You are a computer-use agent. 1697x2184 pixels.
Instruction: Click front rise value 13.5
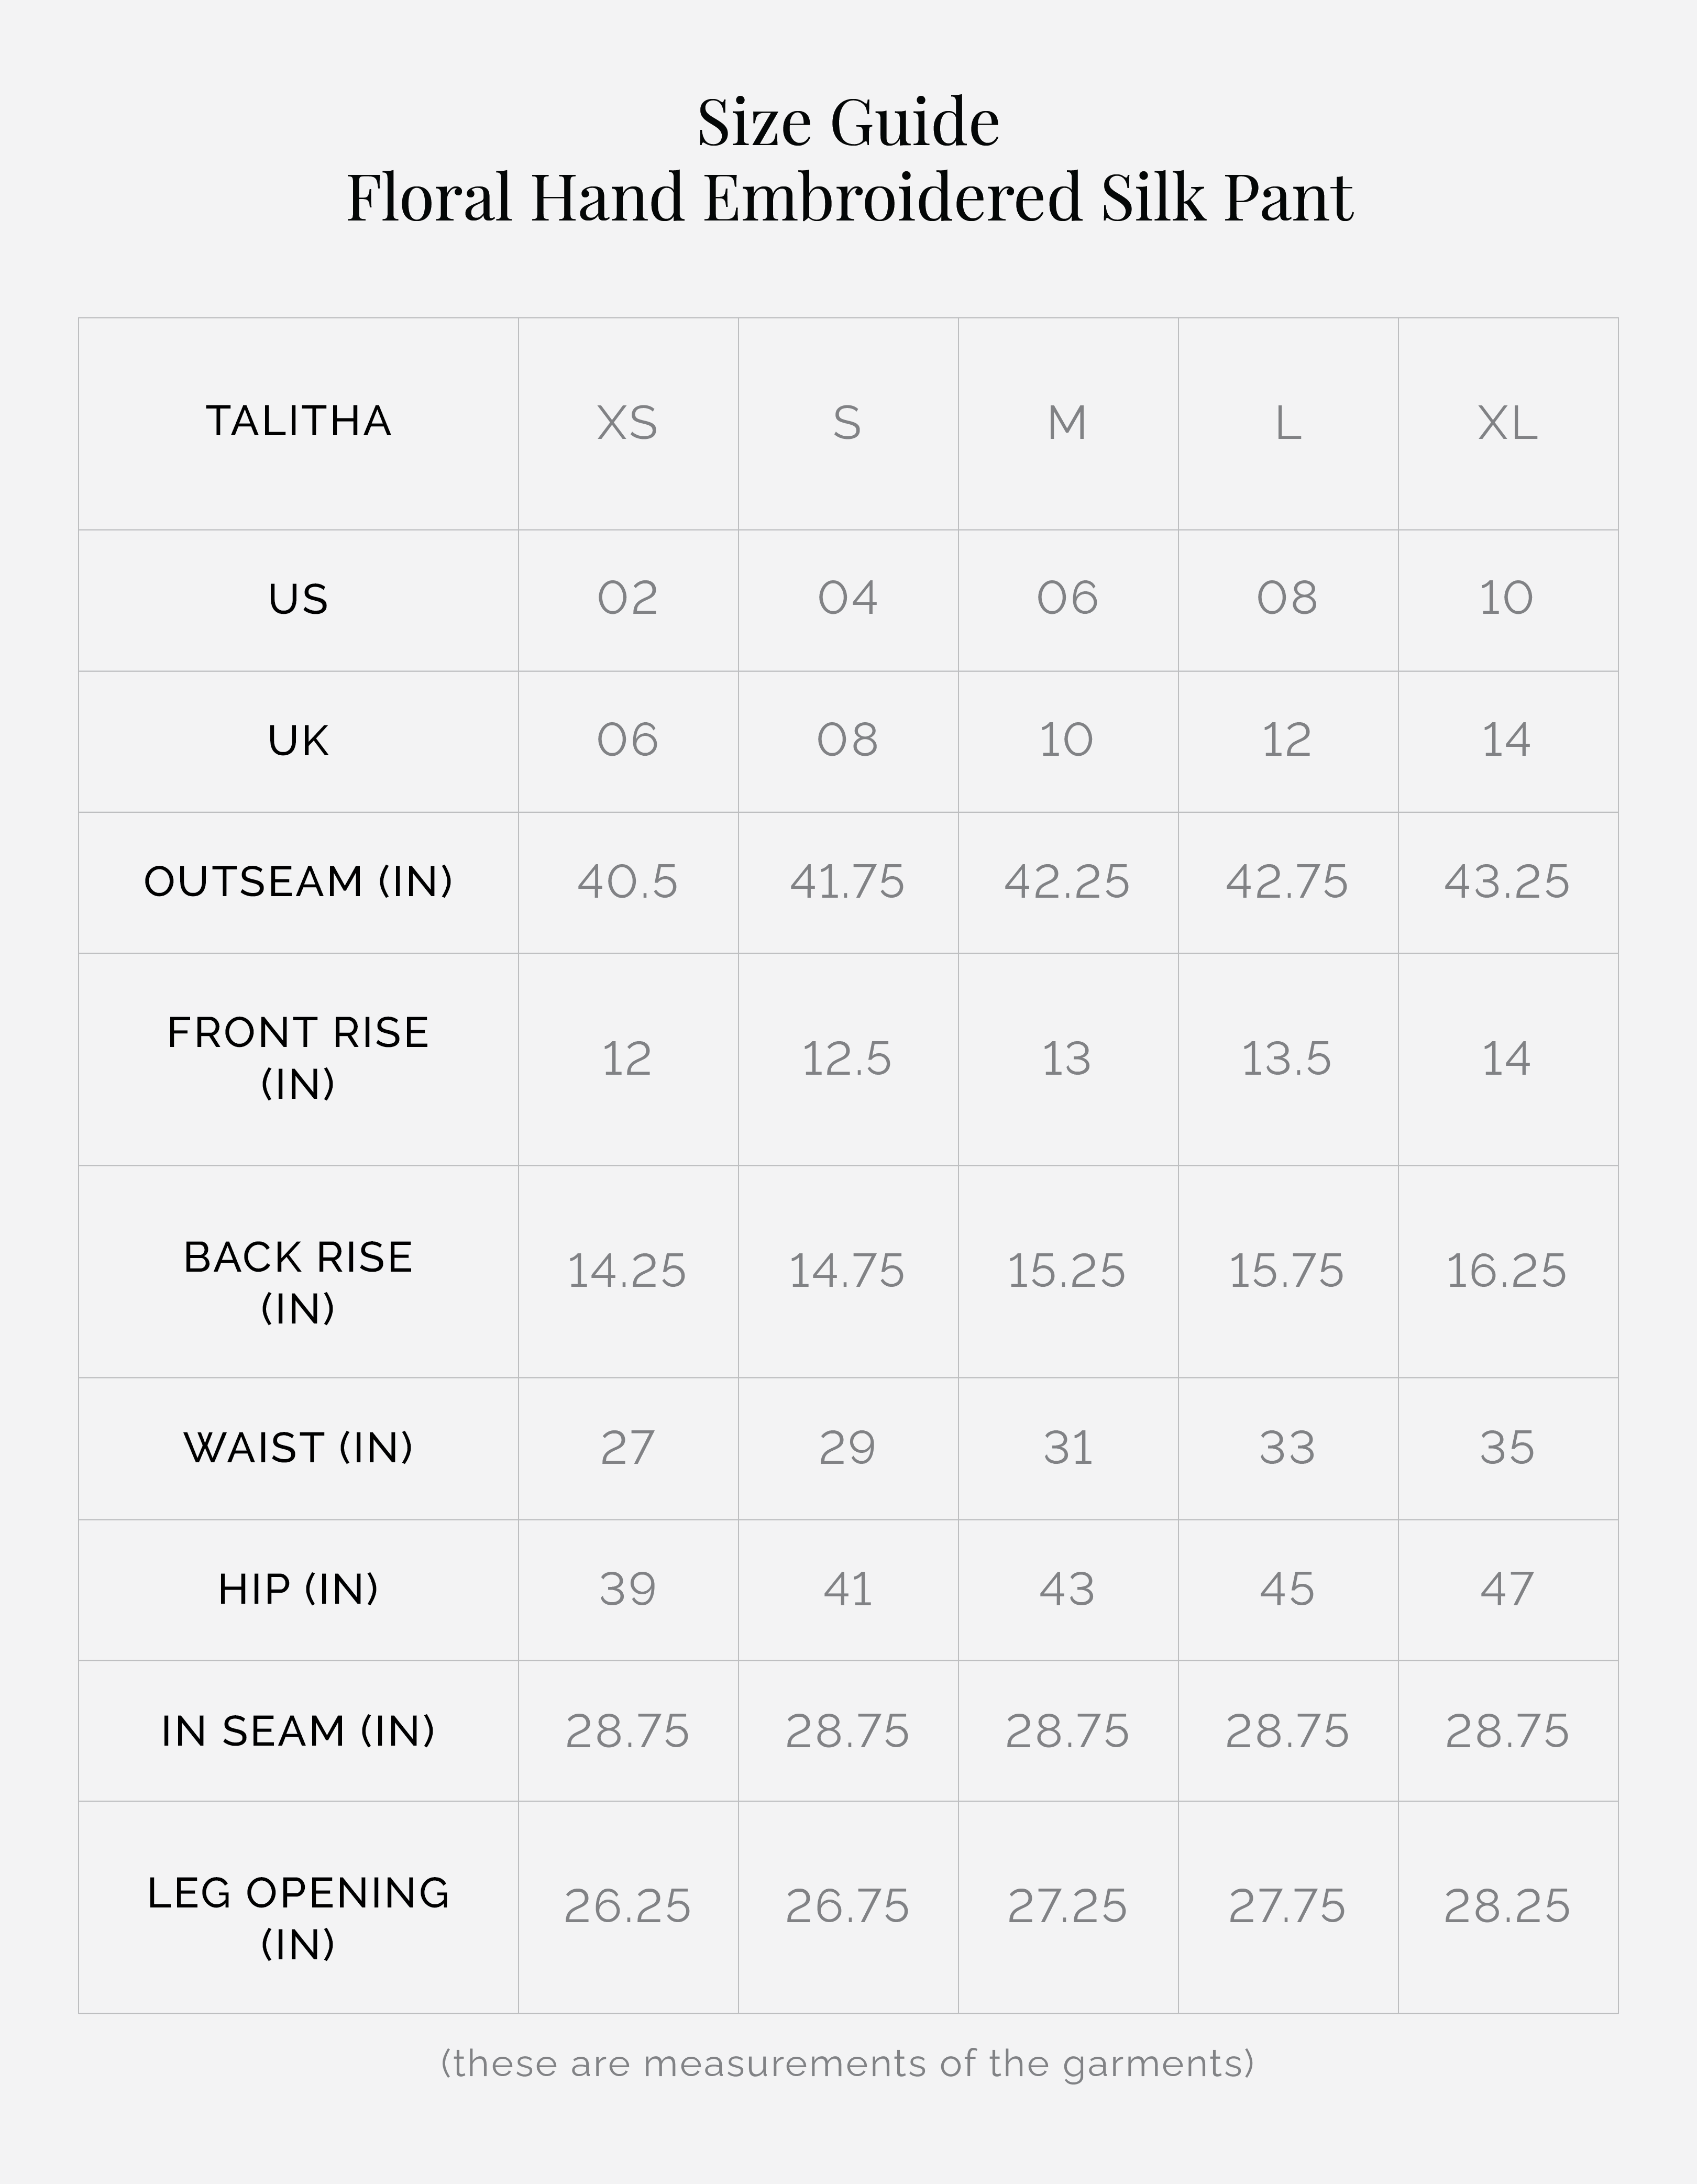(1286, 1059)
